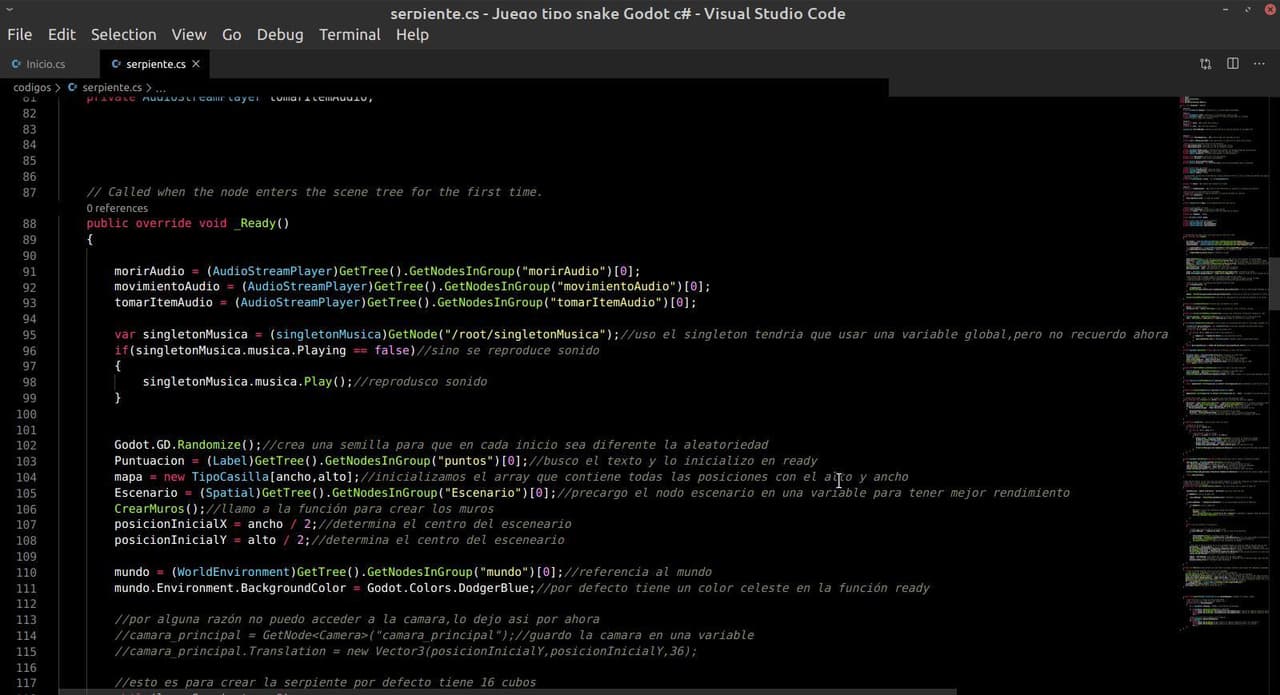1280x695 pixels.
Task: Expand the serpiente.cs breadcrumb dropdown
Action: (112, 88)
